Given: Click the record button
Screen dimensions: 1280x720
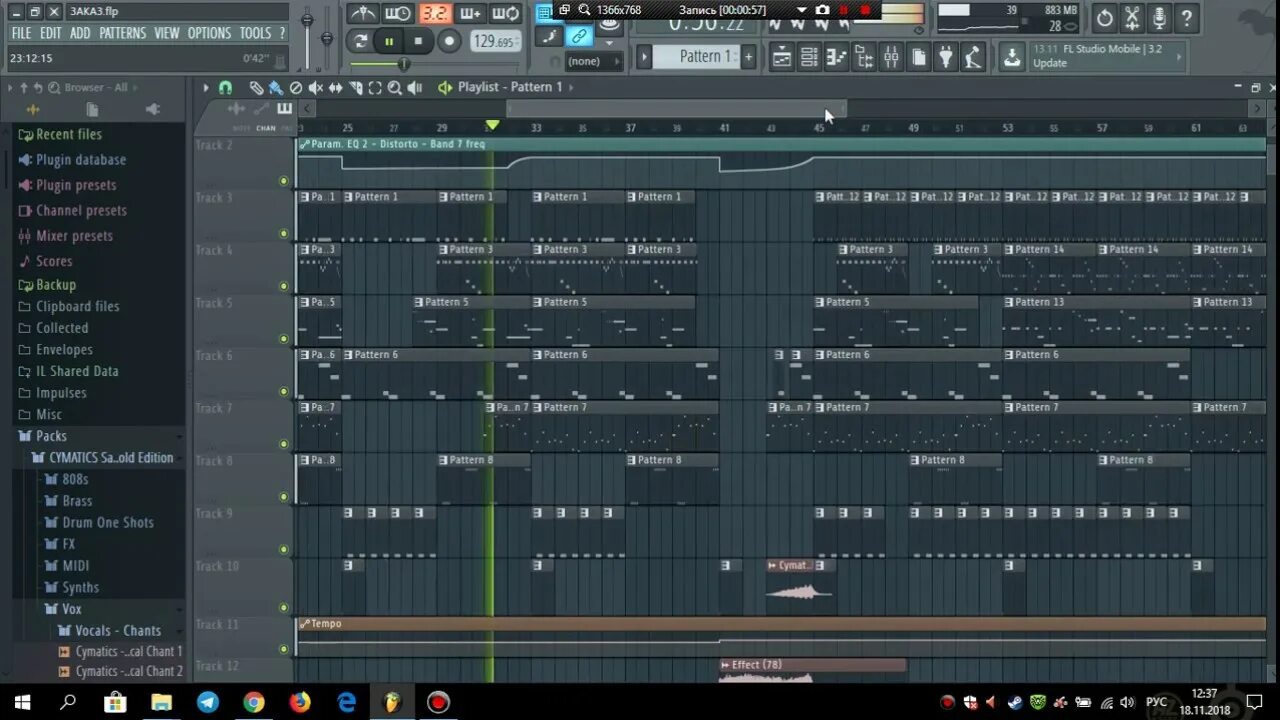Looking at the screenshot, I should click(x=449, y=41).
